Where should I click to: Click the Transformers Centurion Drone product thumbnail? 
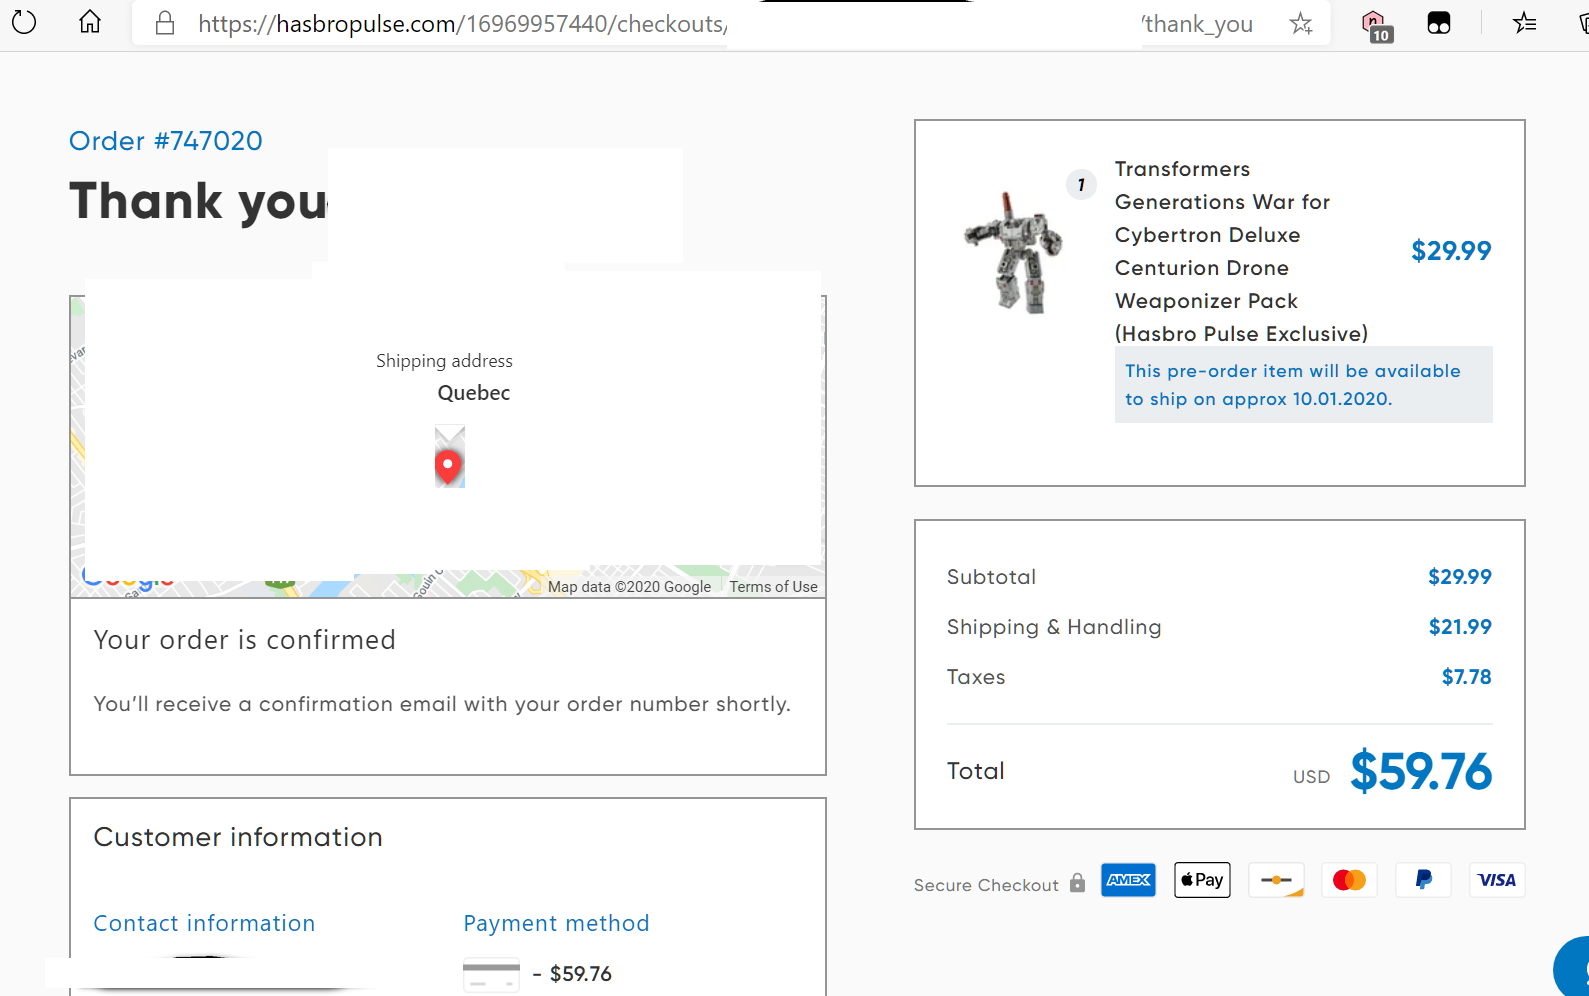tap(1012, 253)
